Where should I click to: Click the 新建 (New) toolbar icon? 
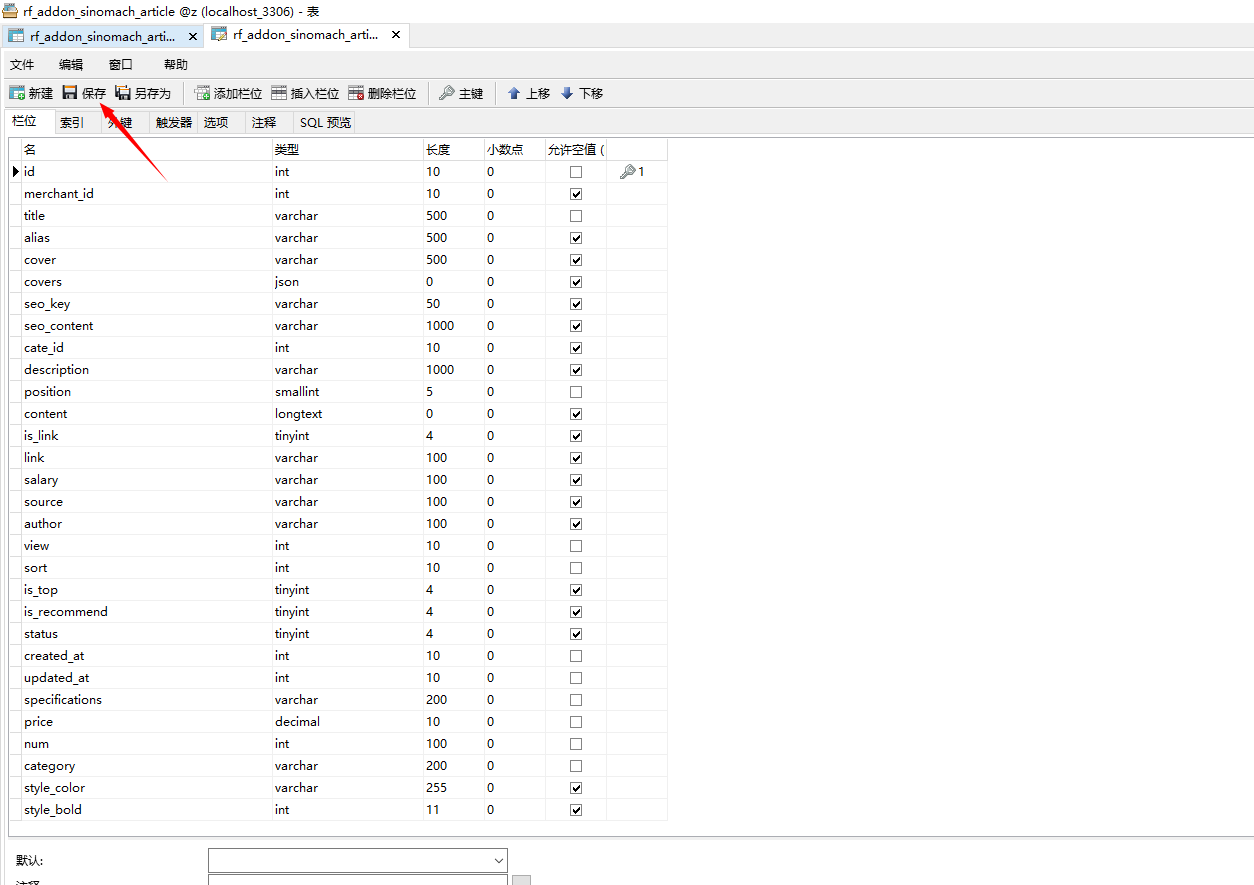[17, 93]
